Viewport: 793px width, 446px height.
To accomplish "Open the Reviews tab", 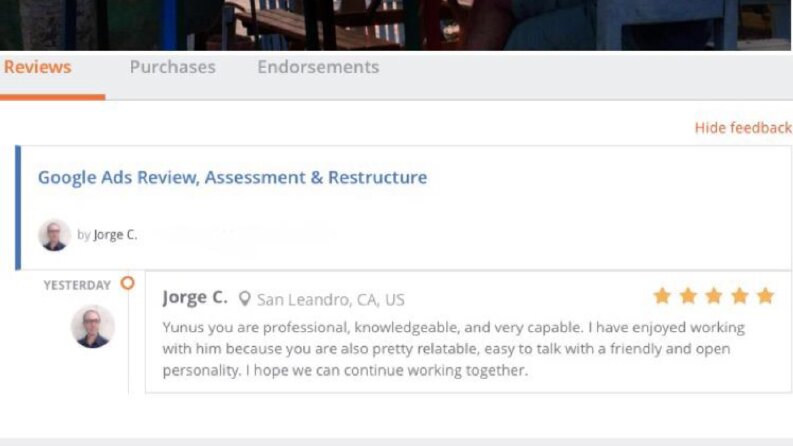I will 37,67.
